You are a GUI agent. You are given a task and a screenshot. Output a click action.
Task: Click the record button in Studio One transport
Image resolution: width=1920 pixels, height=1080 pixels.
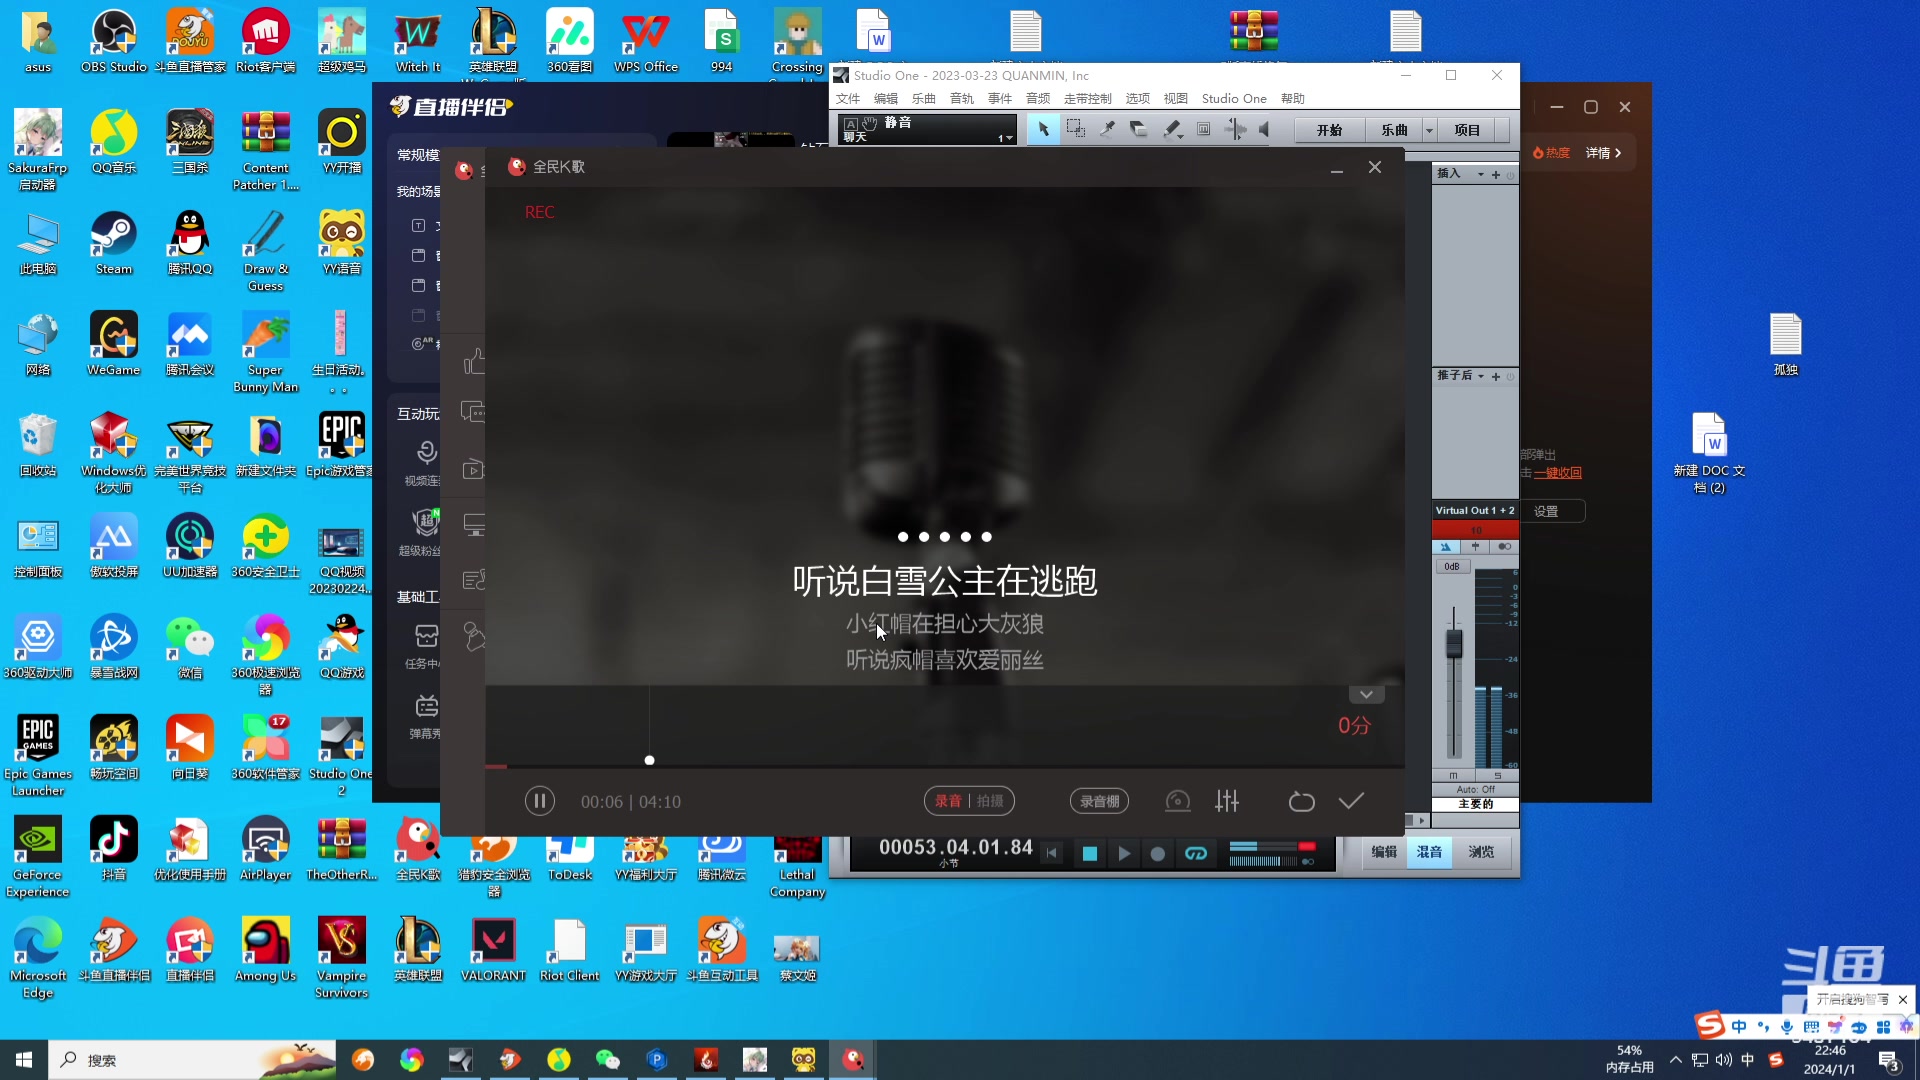[1157, 854]
